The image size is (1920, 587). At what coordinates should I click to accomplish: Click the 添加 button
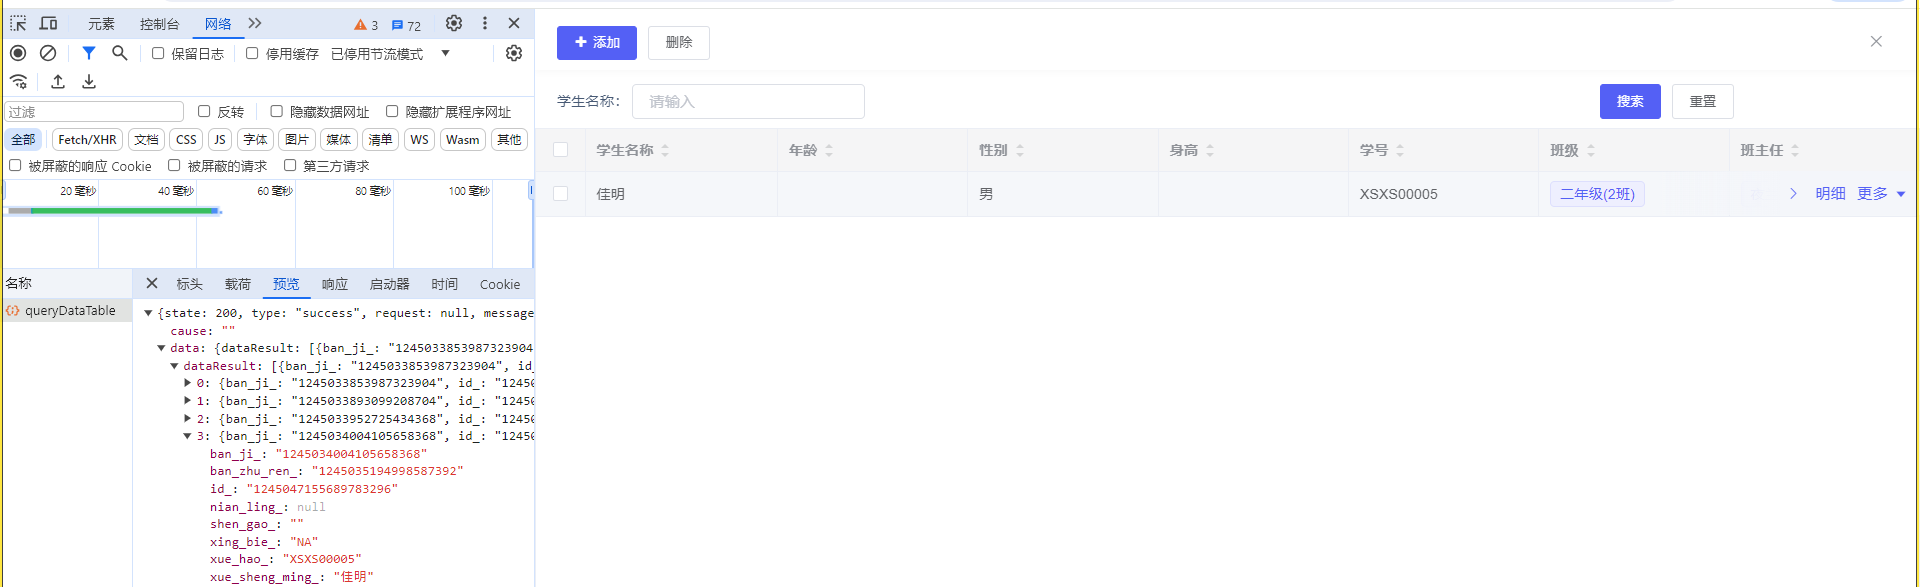point(597,43)
